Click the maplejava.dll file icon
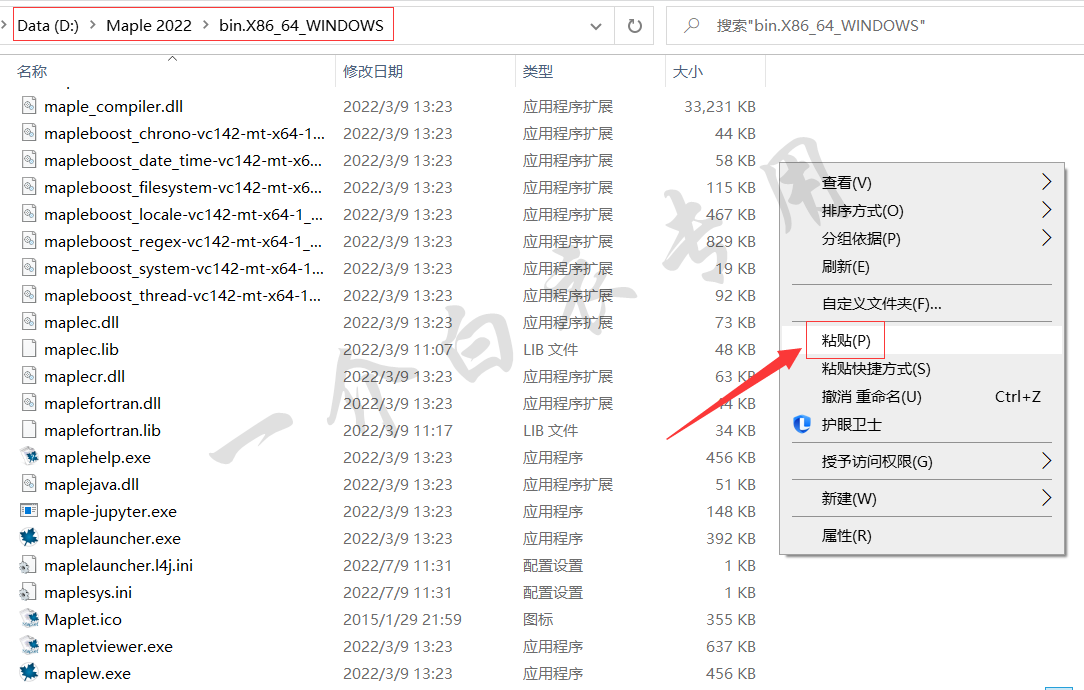 (29, 483)
